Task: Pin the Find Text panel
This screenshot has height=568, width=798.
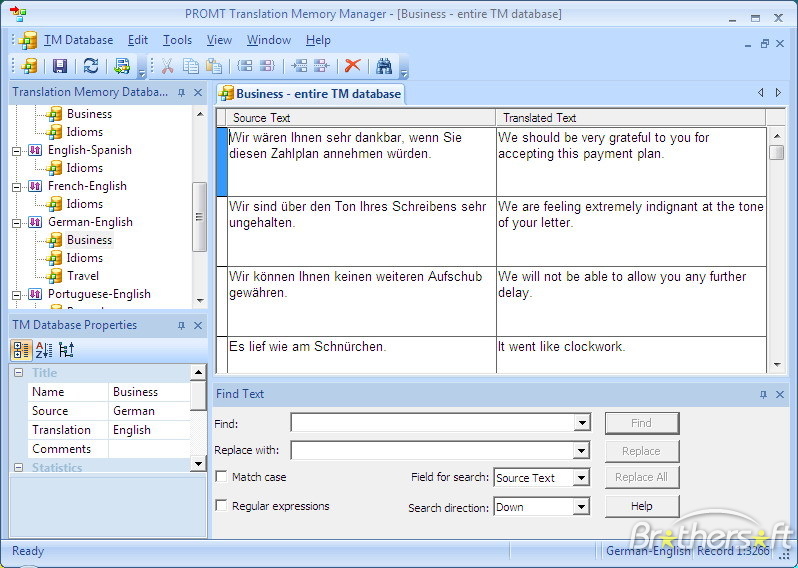Action: pos(764,394)
